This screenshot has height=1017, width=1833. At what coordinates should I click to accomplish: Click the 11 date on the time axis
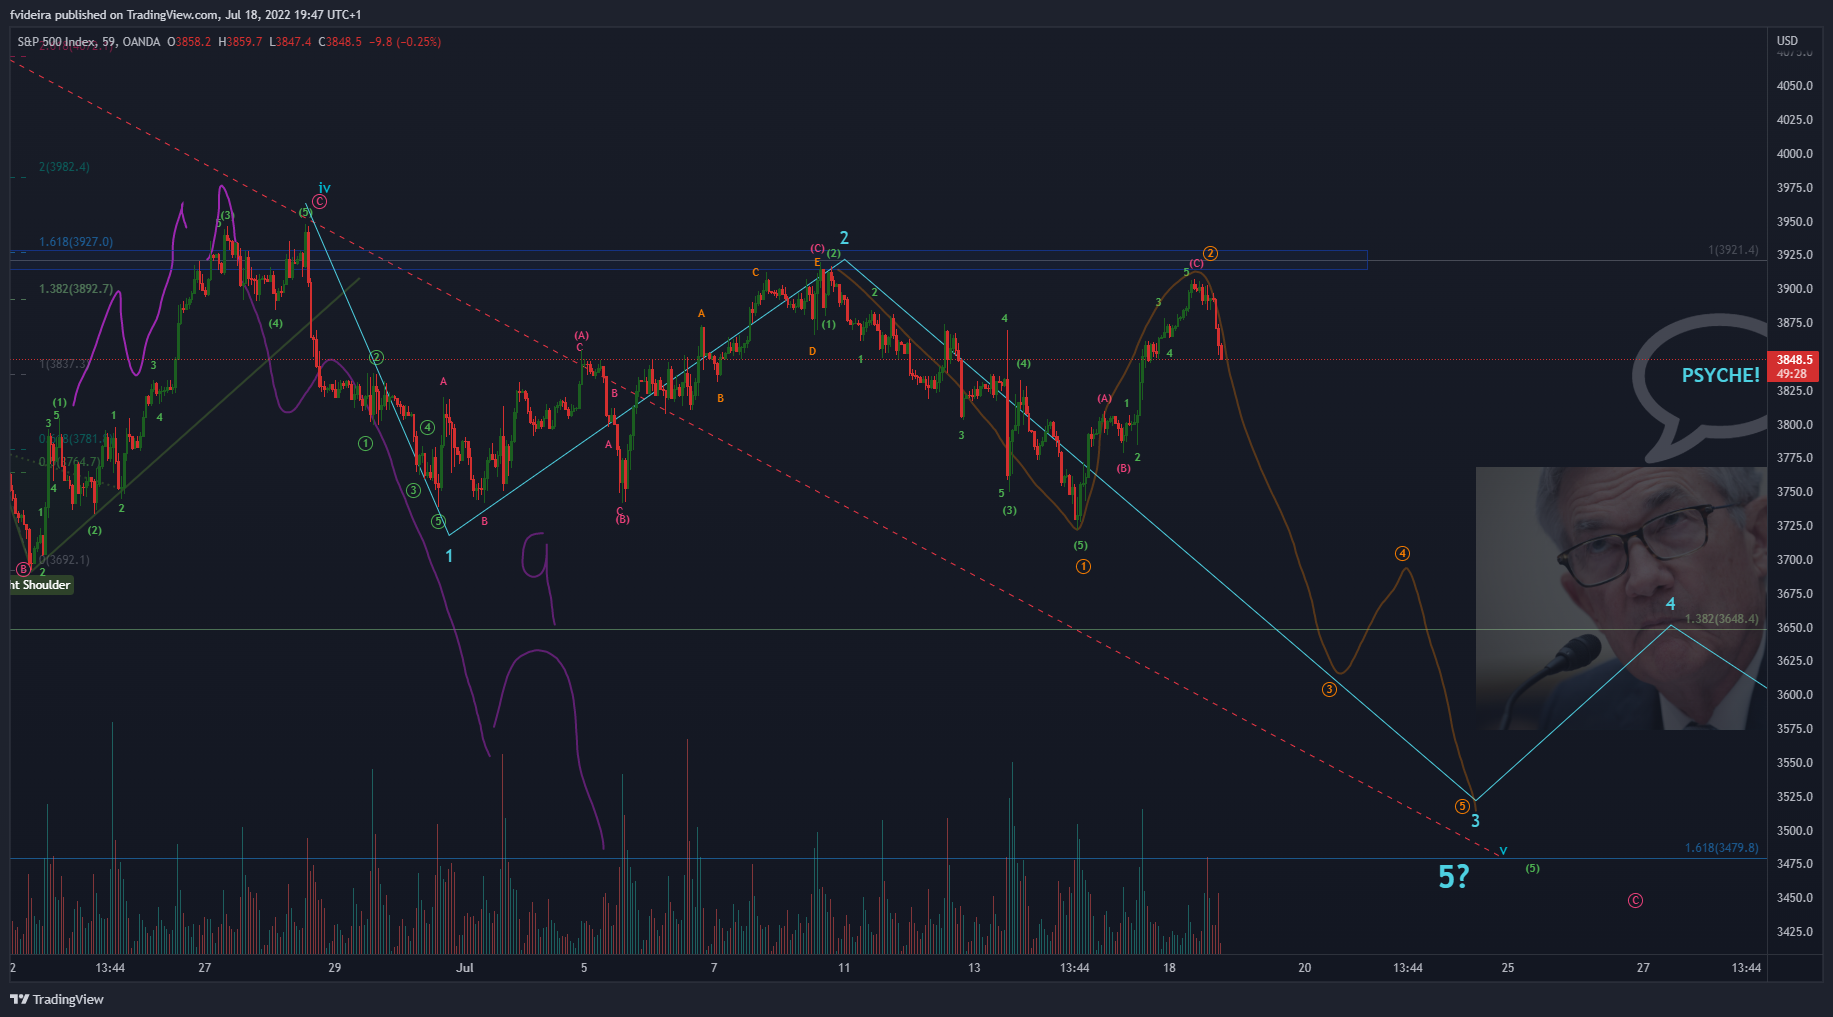(844, 968)
